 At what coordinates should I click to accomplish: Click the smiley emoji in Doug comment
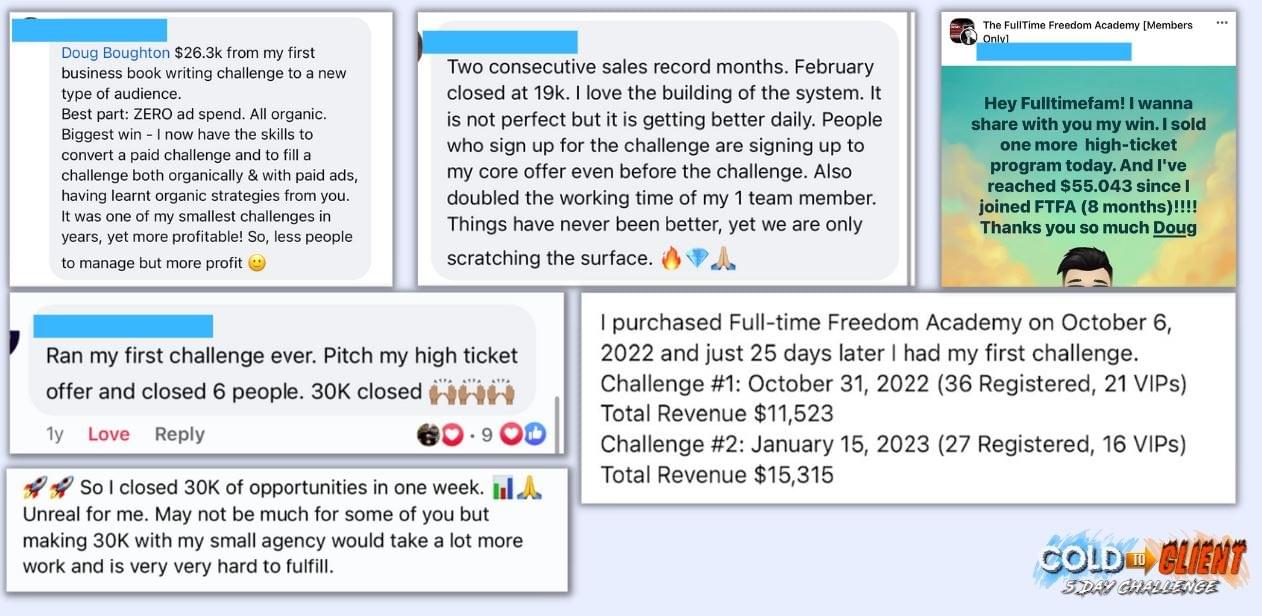(257, 263)
